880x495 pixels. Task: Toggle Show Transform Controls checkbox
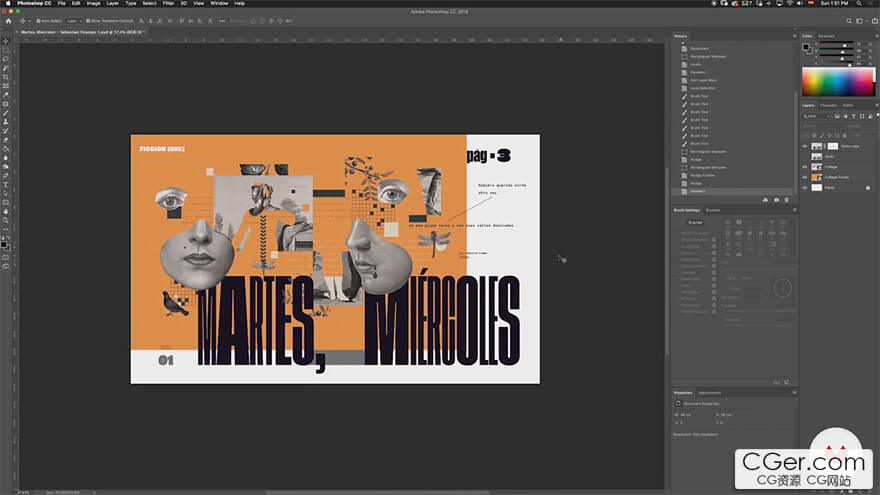(88, 21)
